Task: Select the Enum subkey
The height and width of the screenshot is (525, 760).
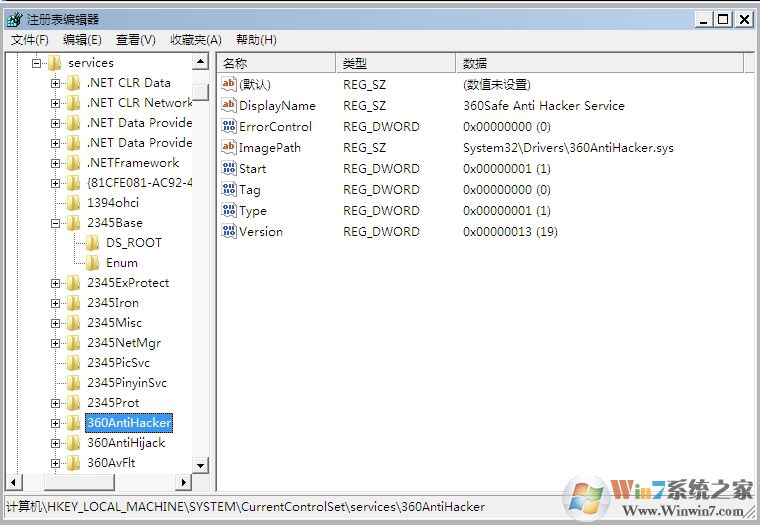Action: pyautogui.click(x=121, y=263)
